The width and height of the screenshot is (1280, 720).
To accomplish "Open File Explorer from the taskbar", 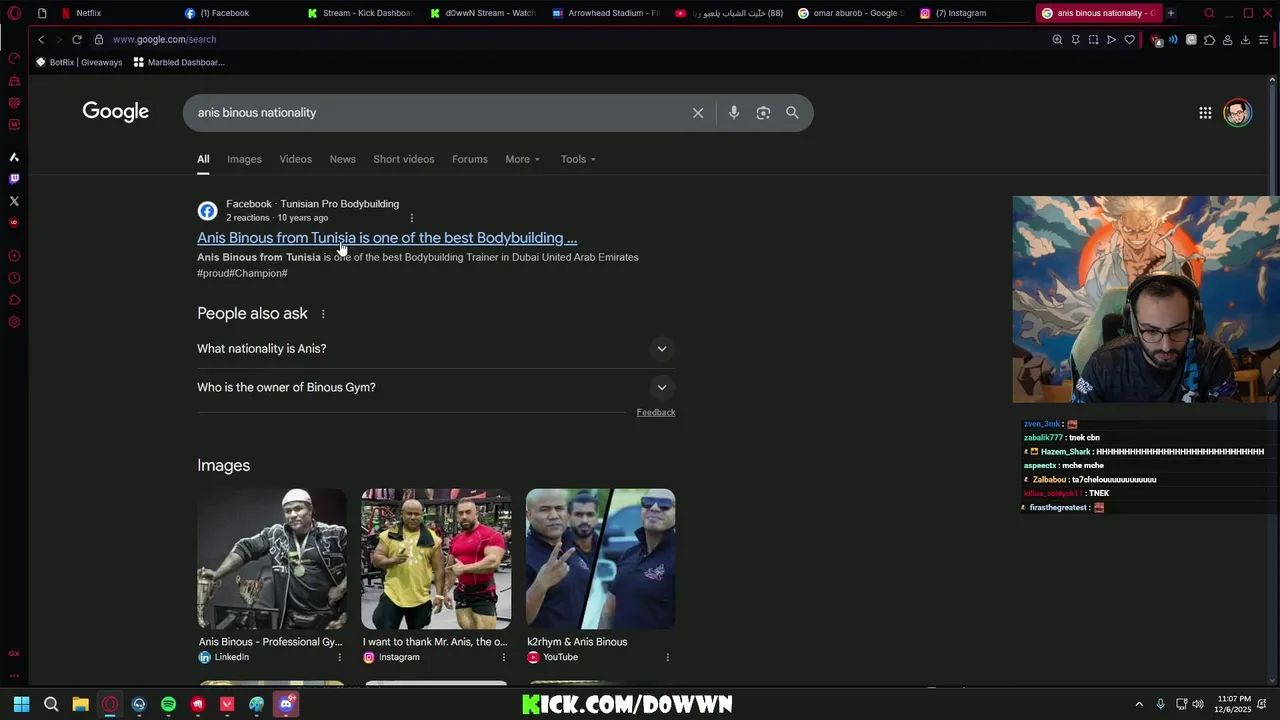I will pos(80,704).
